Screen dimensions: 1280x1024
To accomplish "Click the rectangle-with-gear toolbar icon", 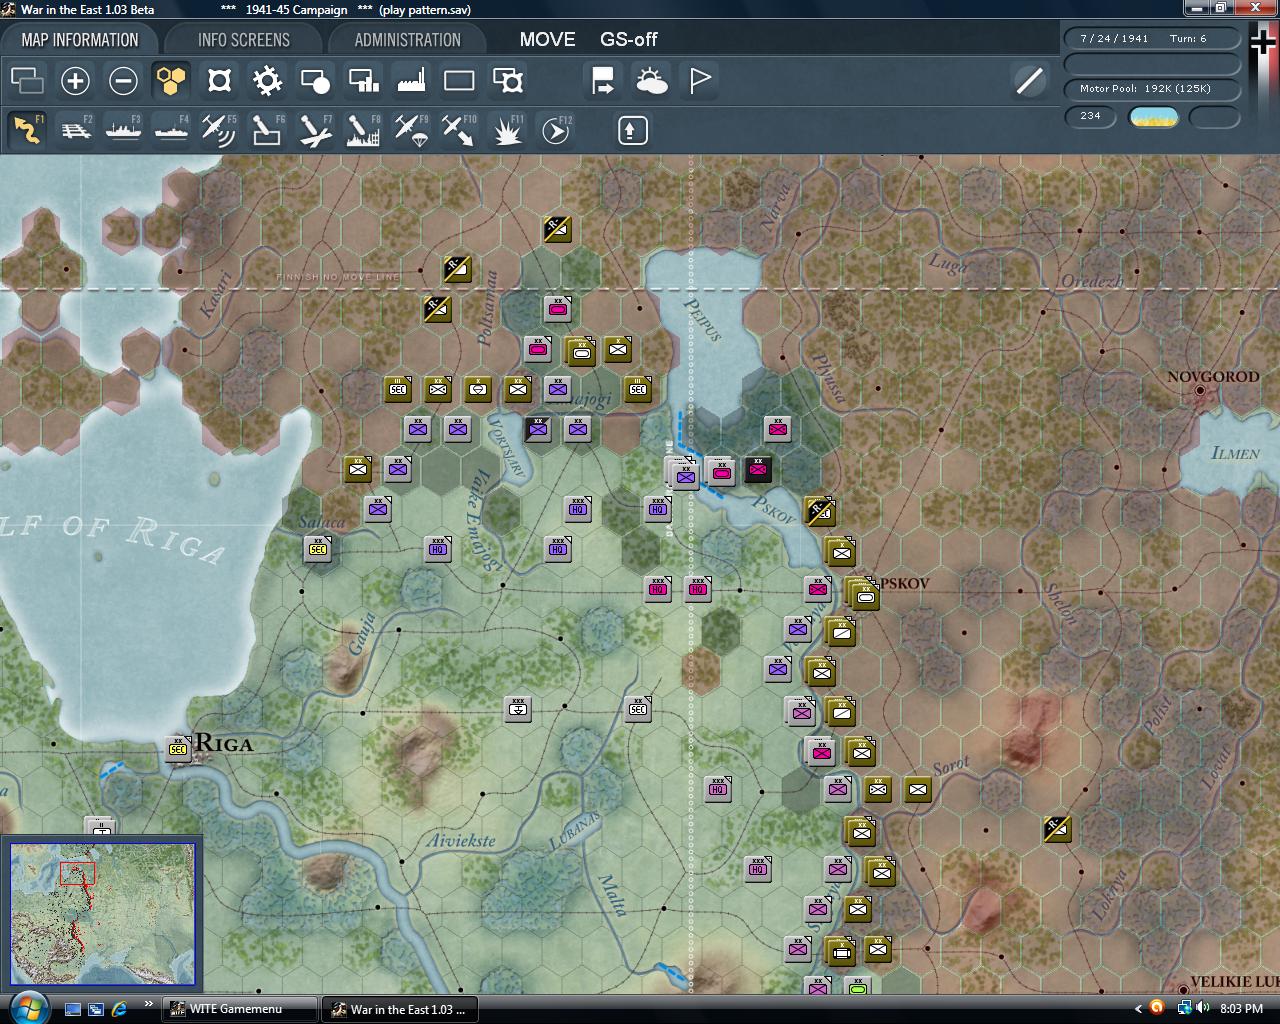I will click(507, 81).
